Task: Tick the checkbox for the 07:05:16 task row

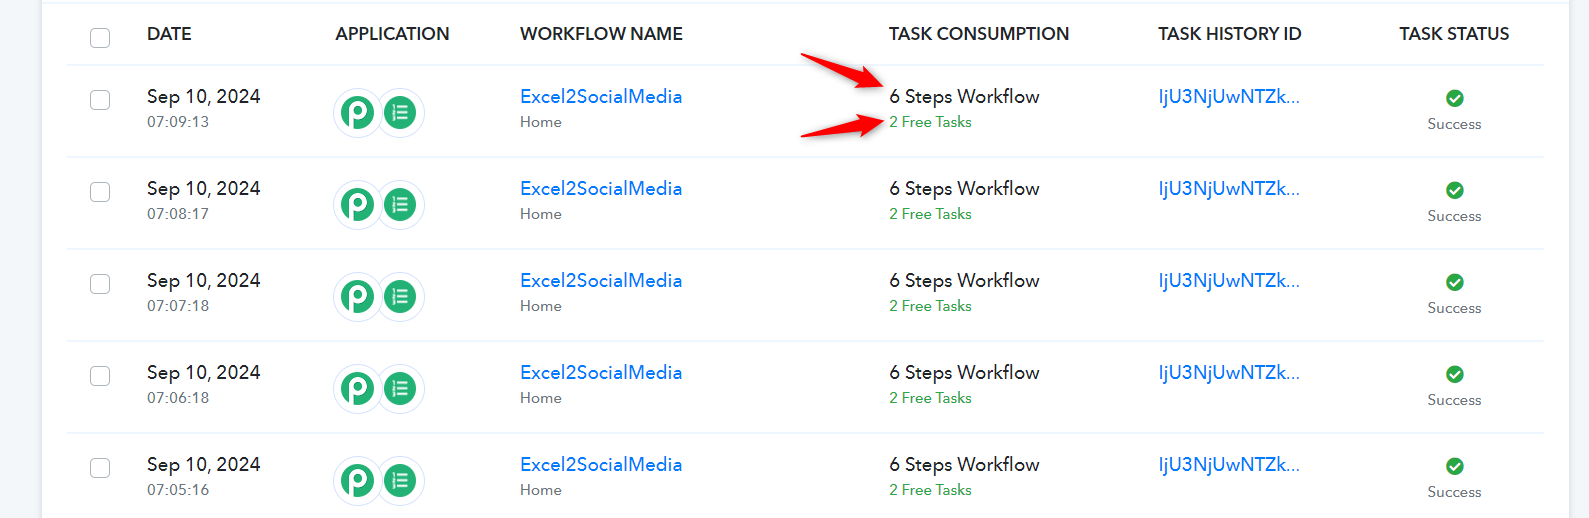Action: coord(100,468)
